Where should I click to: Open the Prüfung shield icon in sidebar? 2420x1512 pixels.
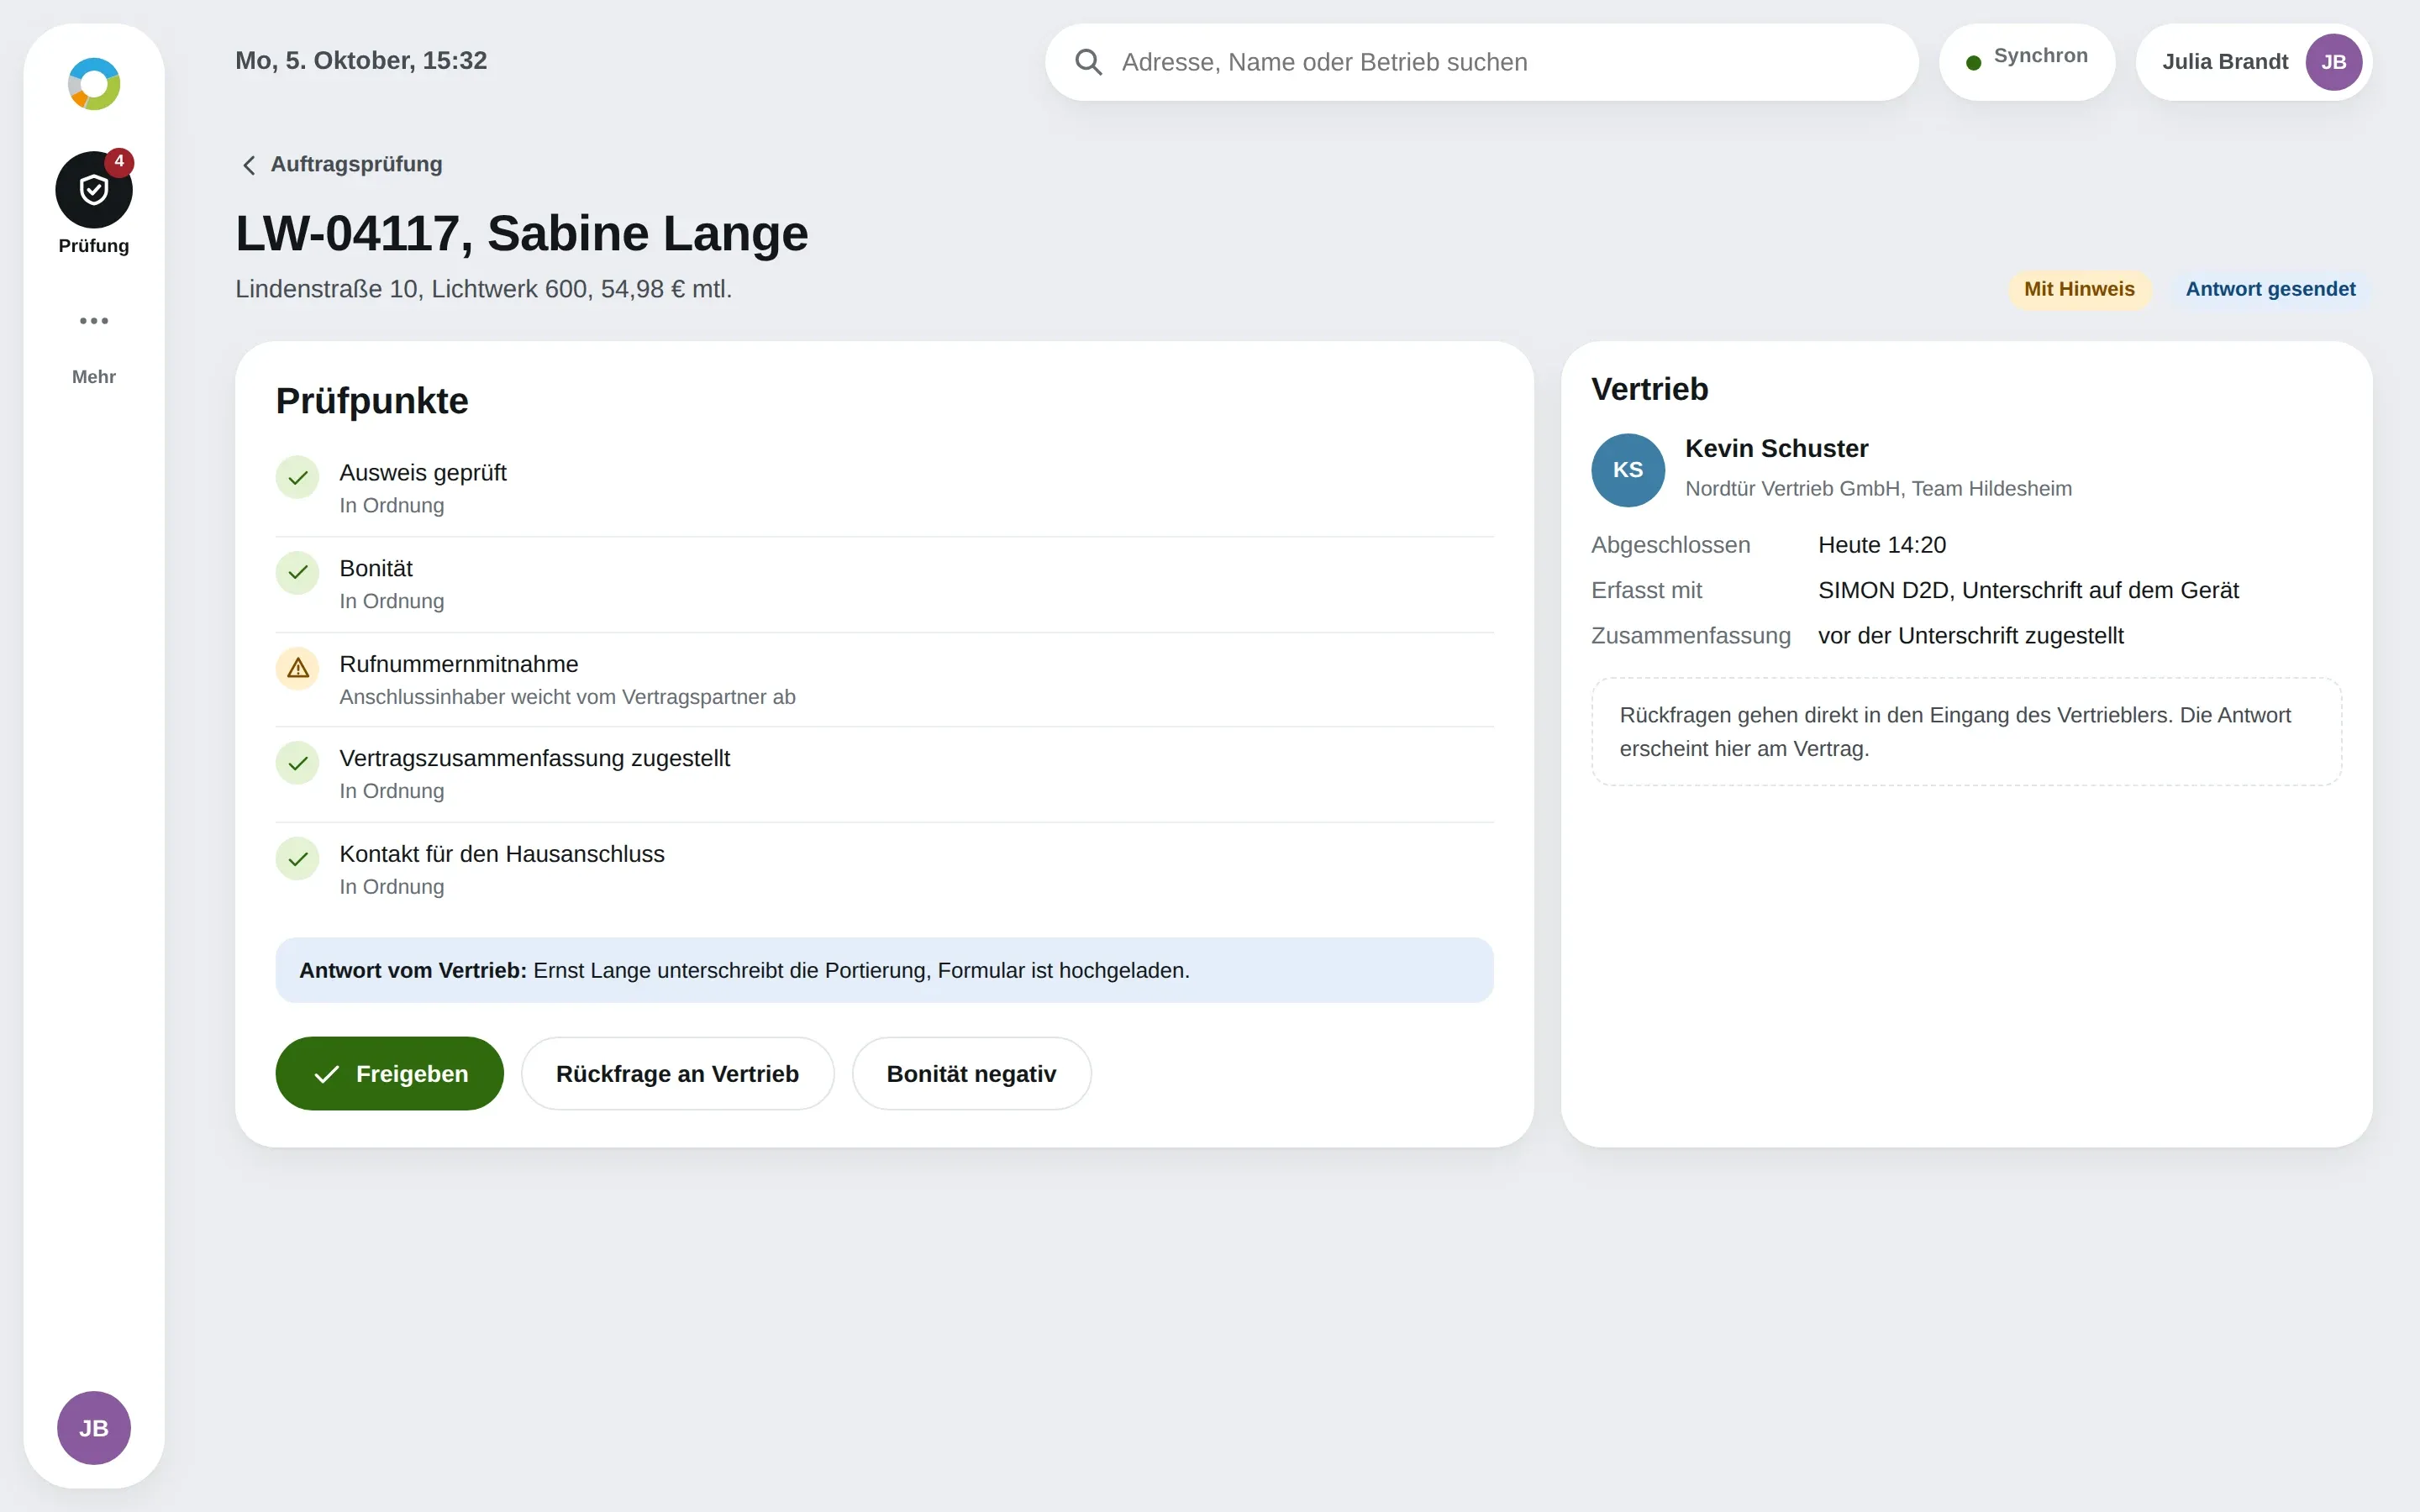click(x=93, y=189)
